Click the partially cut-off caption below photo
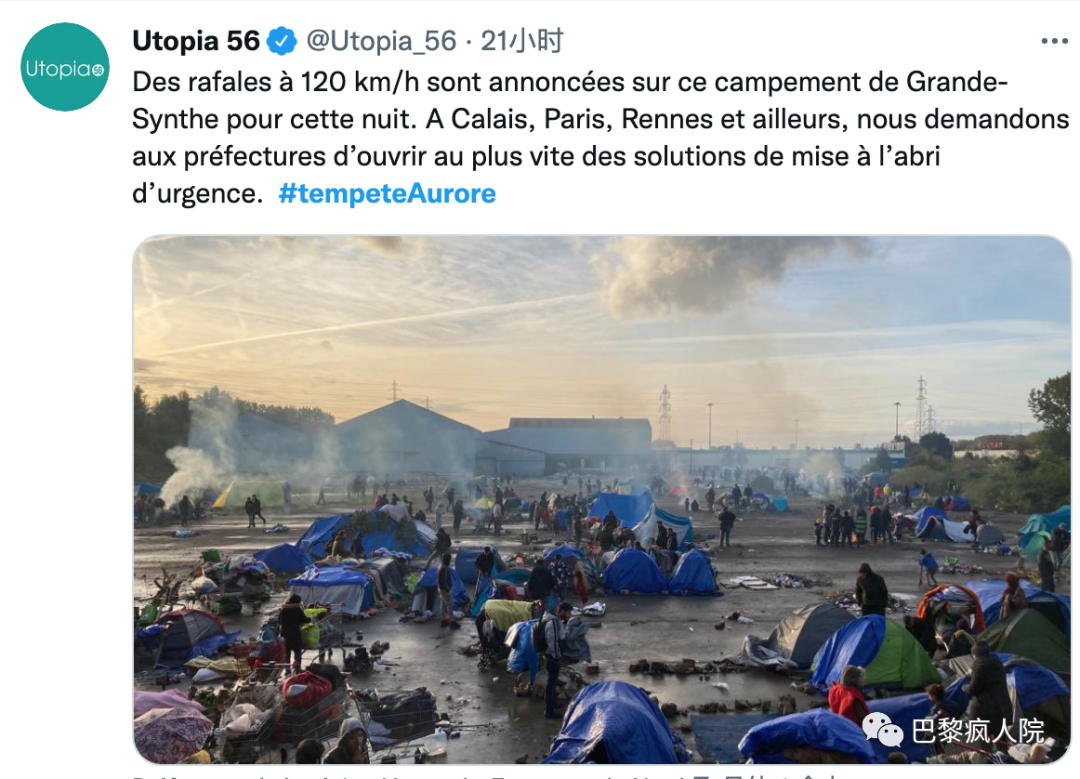 point(486,776)
